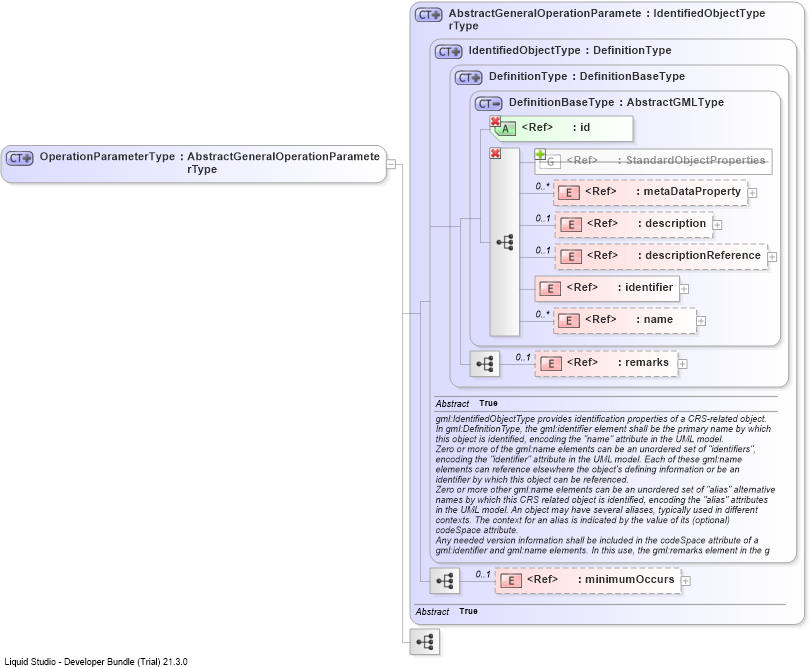Expand the description element
This screenshot has height=667, width=809.
[717, 225]
